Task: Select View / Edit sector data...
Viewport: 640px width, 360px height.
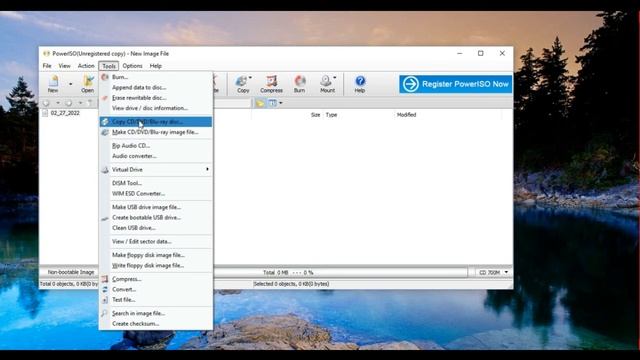Action: [x=156, y=241]
